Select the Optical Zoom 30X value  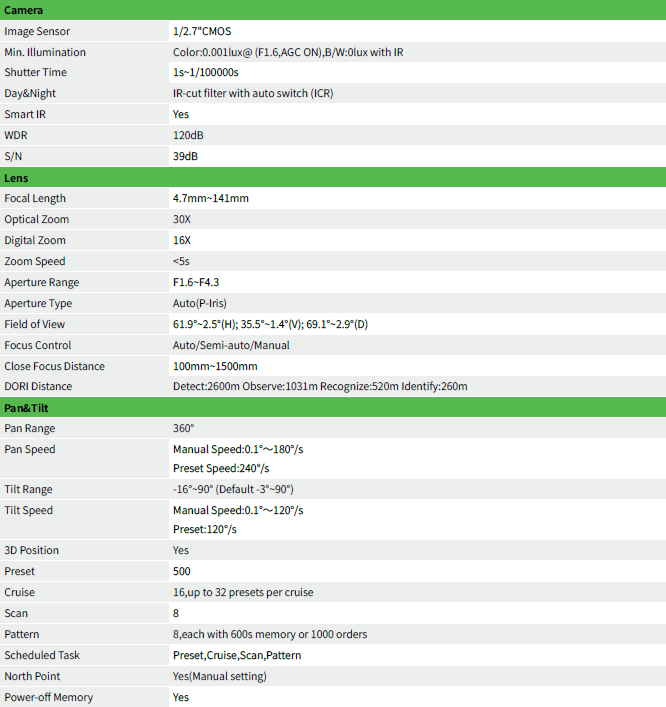pyautogui.click(x=182, y=219)
